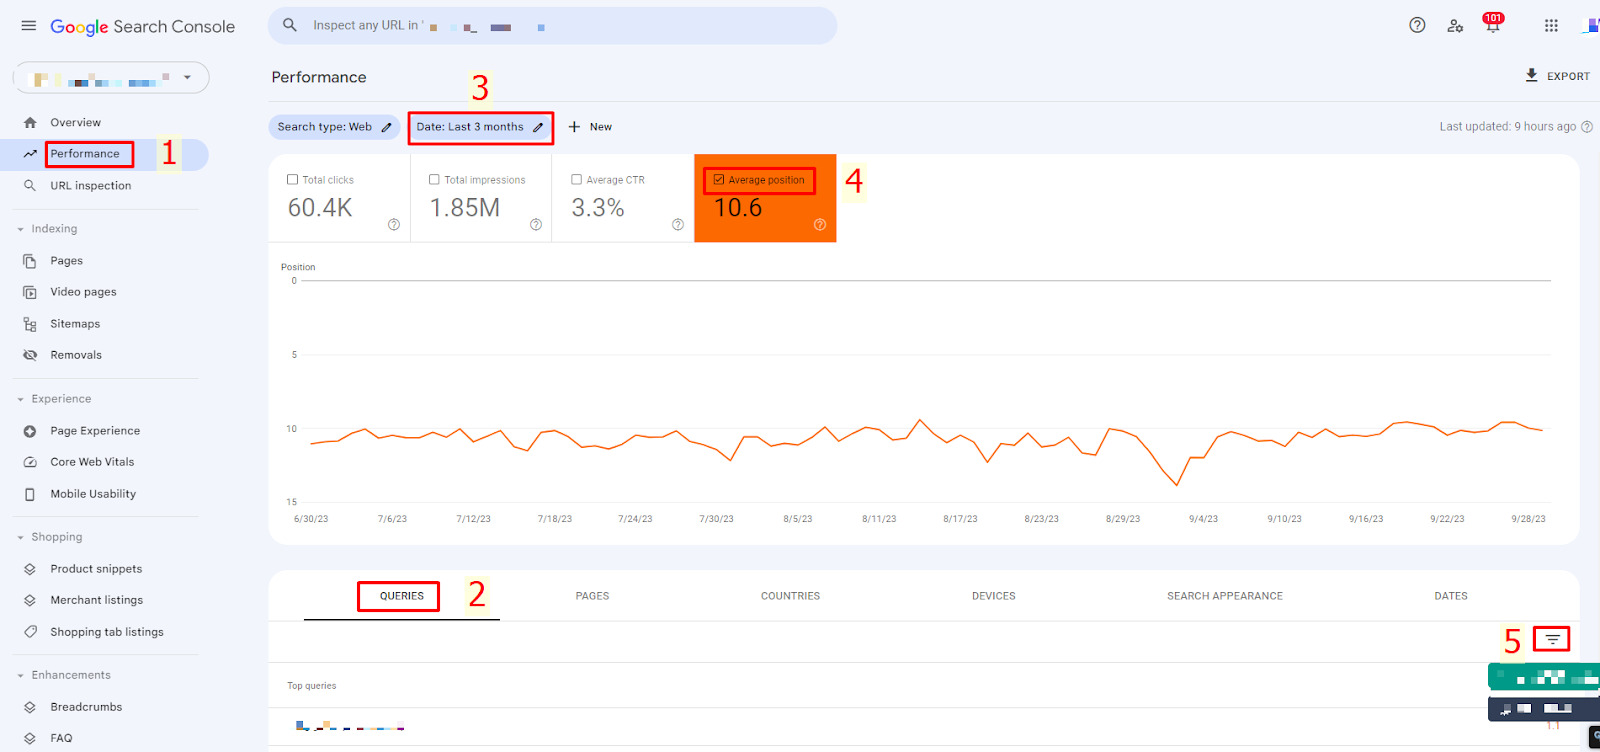Image resolution: width=1600 pixels, height=752 pixels.
Task: Open the Google apps grid
Action: (x=1551, y=26)
